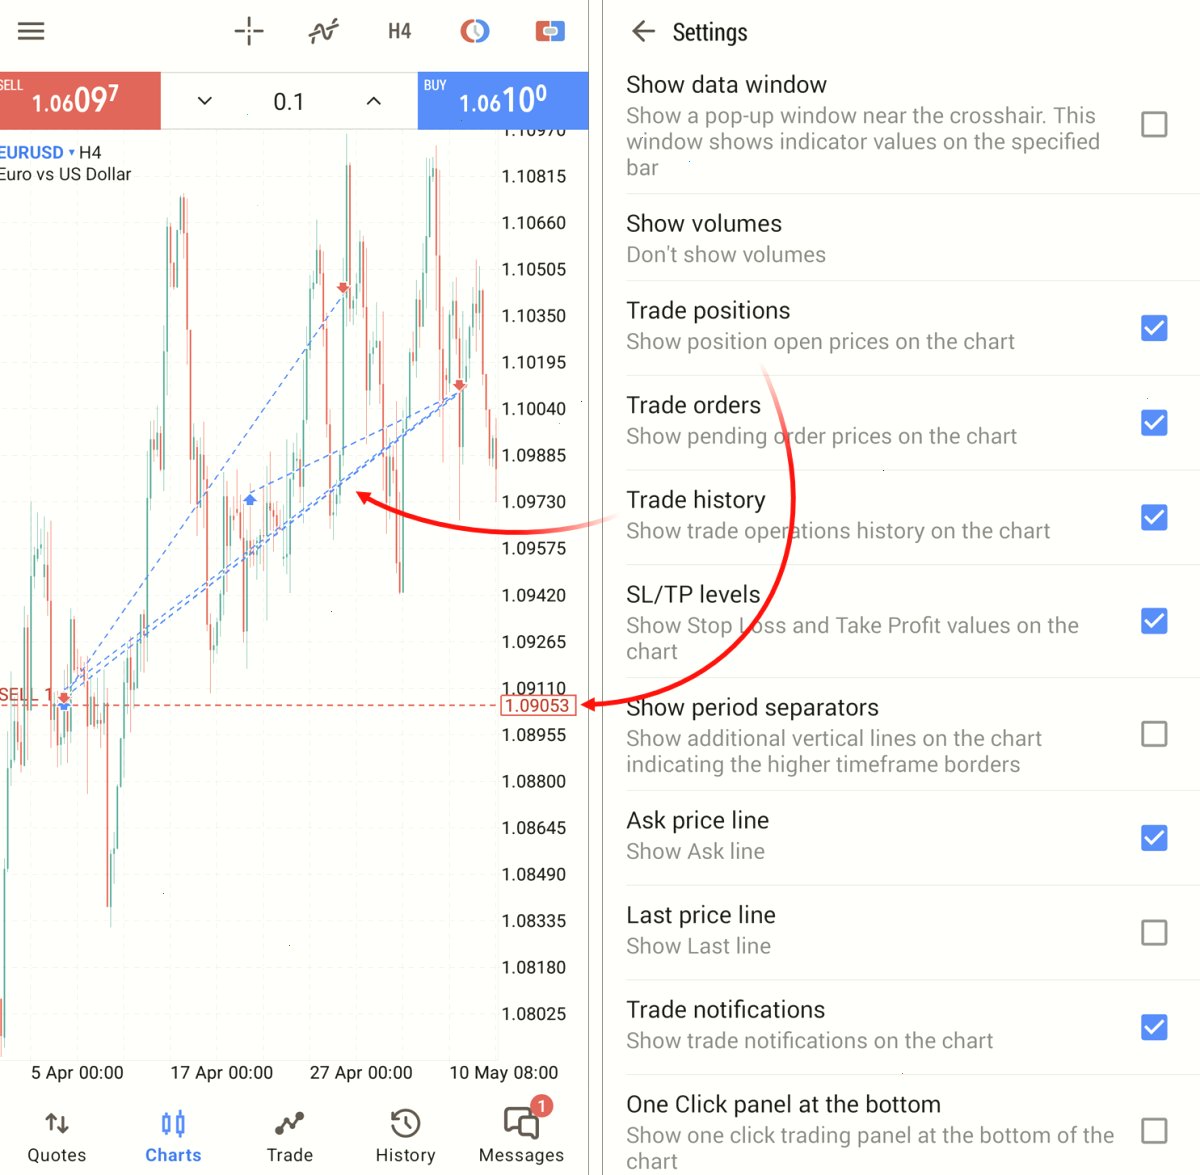Uncheck Trade history

[1154, 517]
